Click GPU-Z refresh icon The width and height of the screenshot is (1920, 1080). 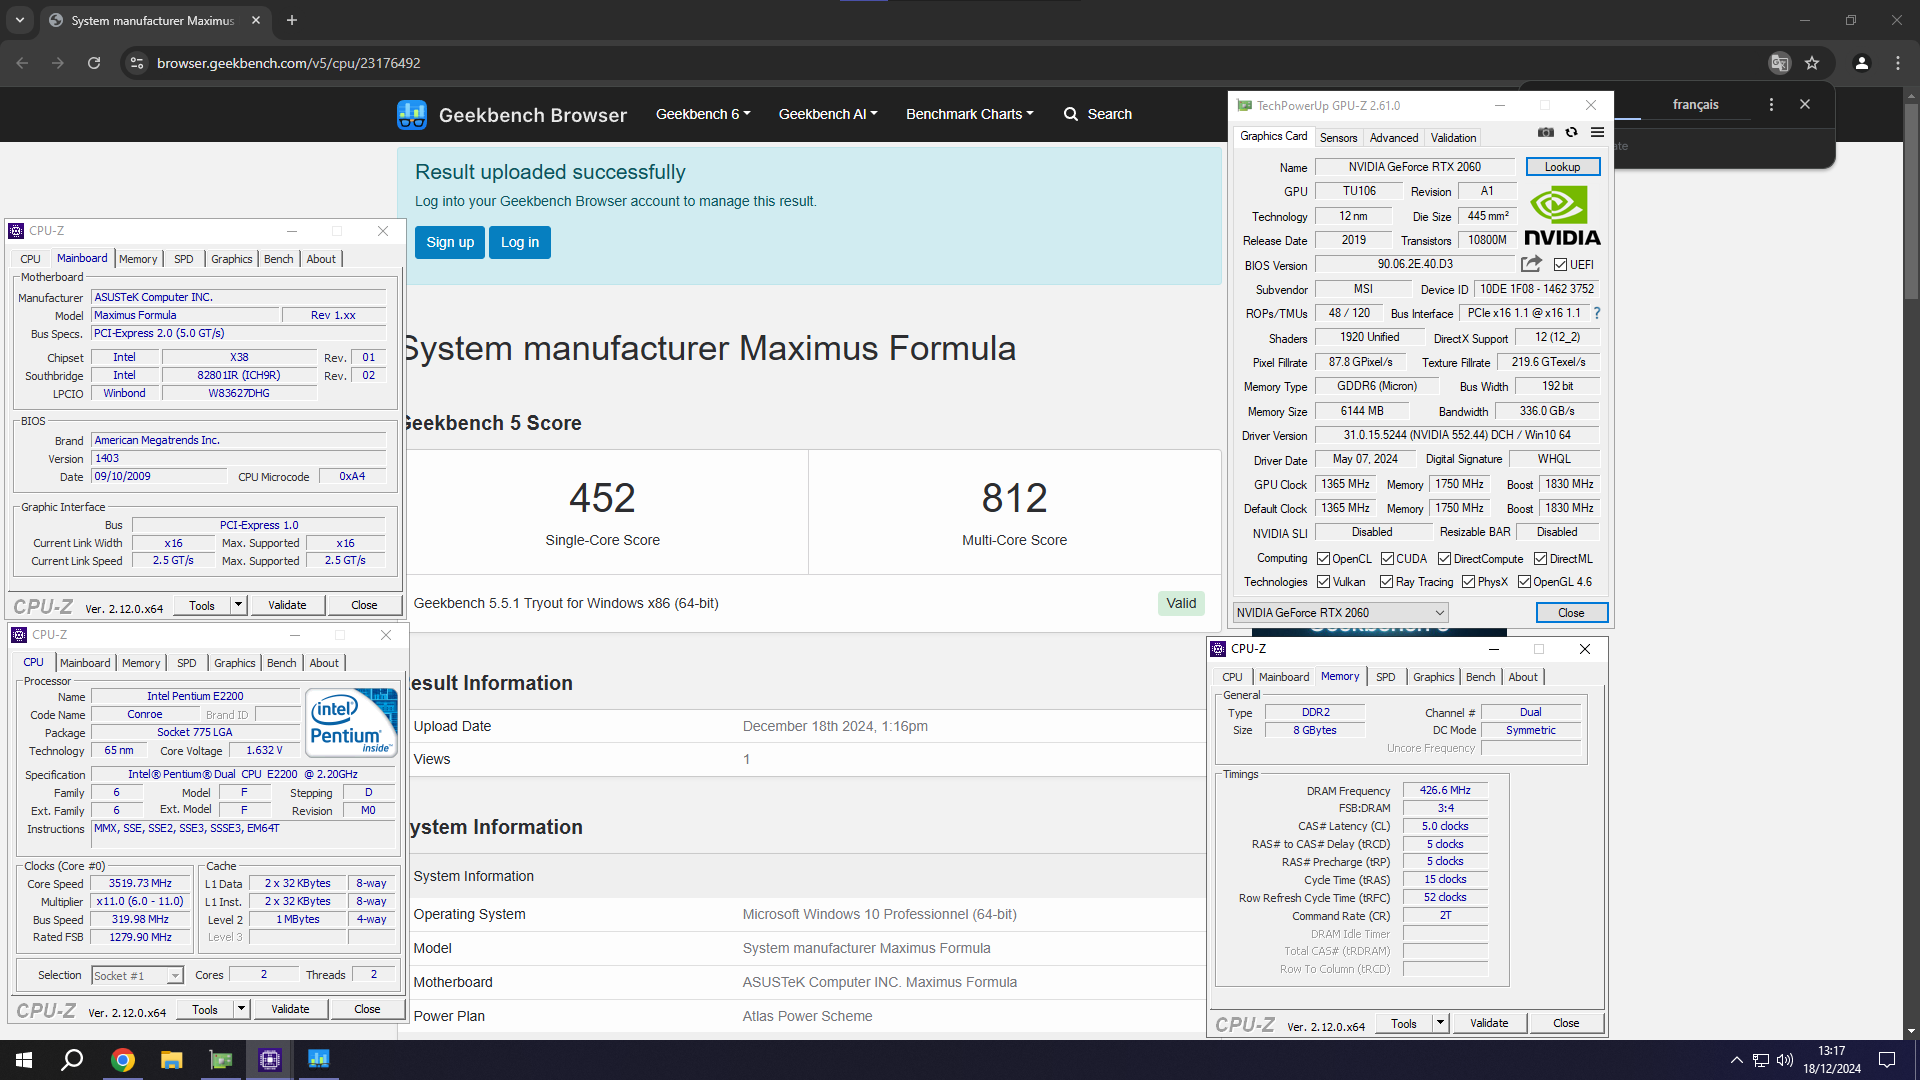(1571, 132)
